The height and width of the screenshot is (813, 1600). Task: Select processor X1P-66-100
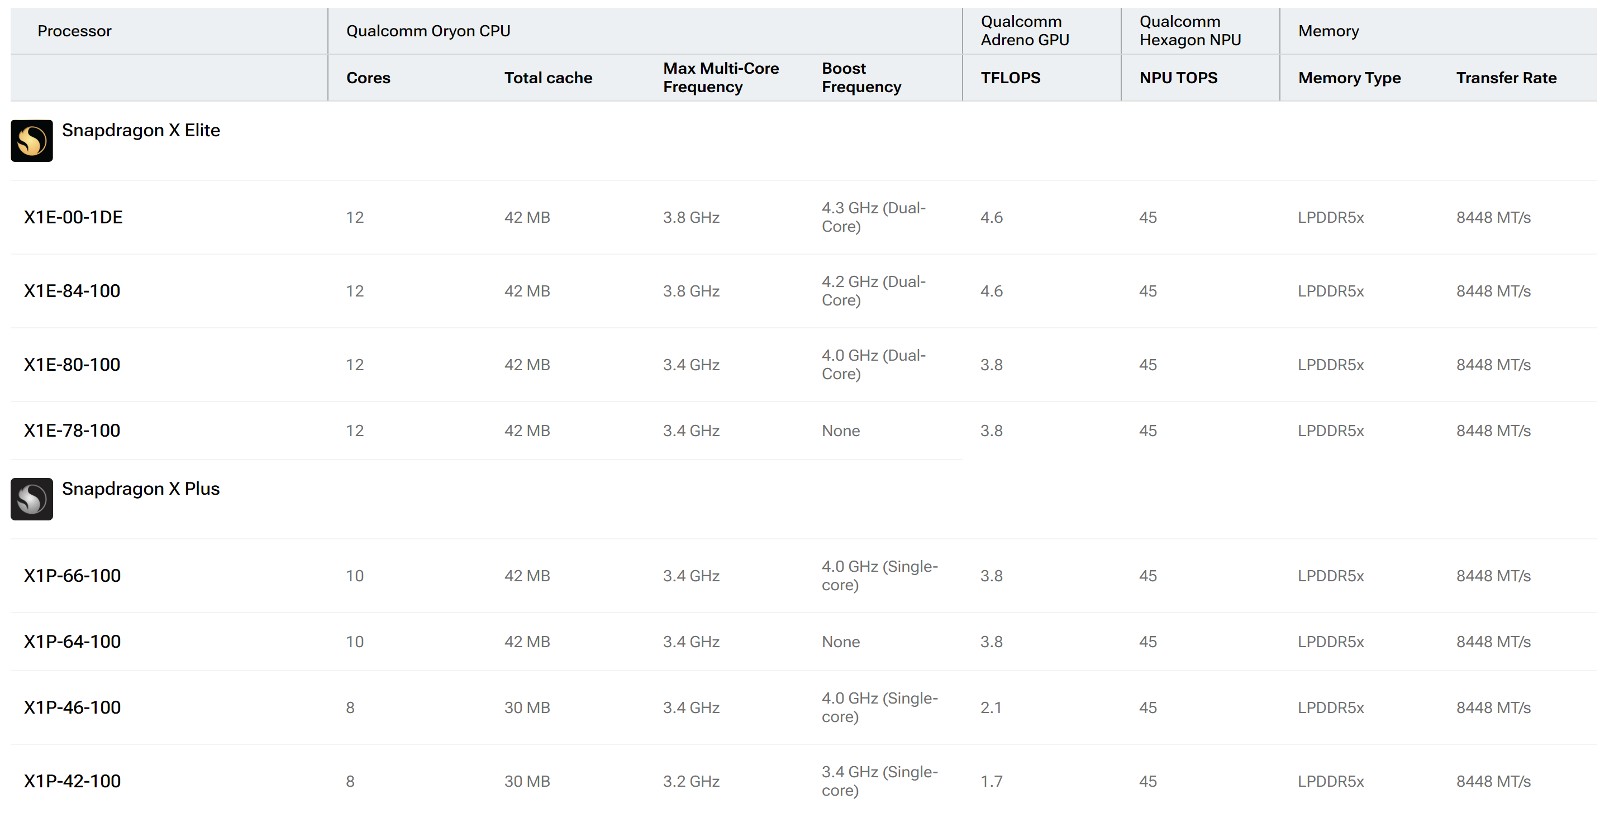click(x=72, y=576)
